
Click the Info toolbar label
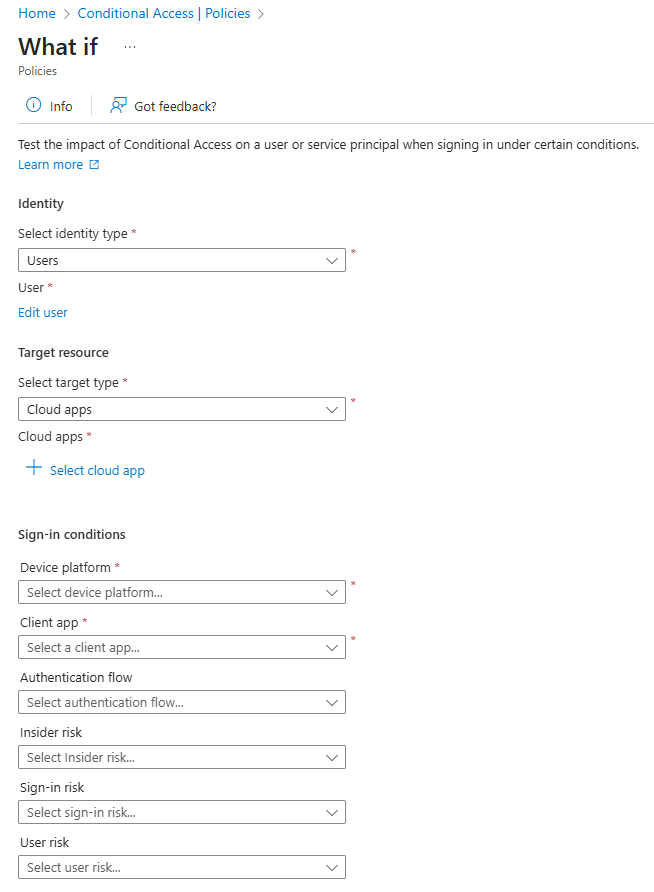click(61, 106)
